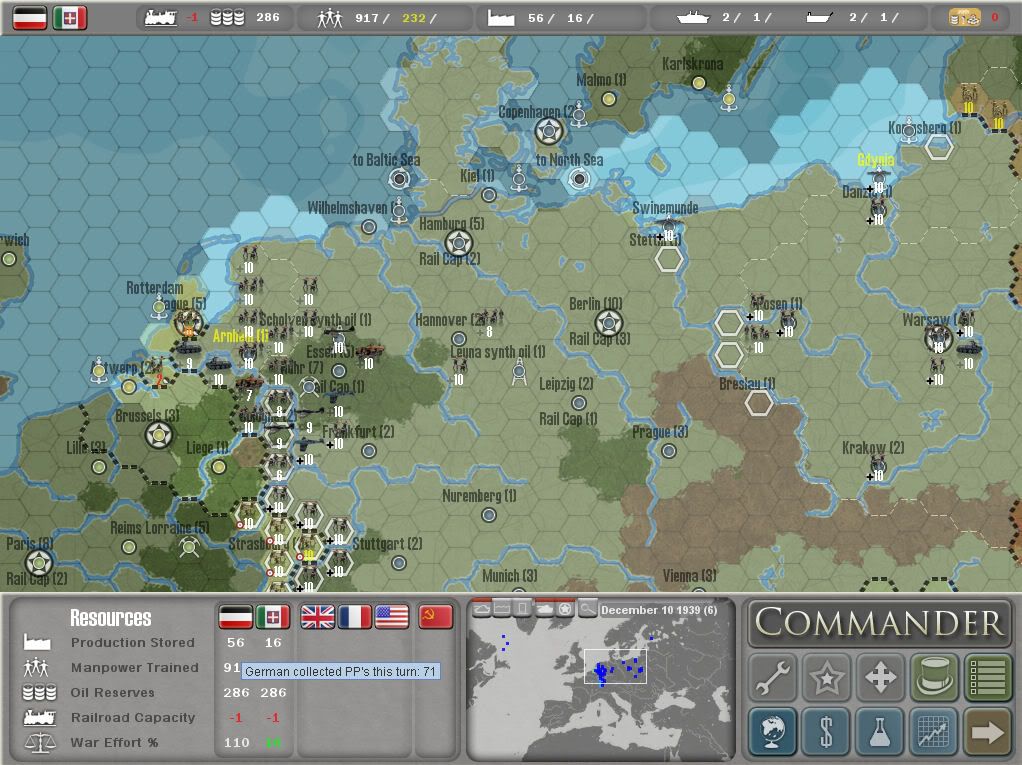Open the flask research panel
This screenshot has width=1022, height=765.
(x=880, y=732)
